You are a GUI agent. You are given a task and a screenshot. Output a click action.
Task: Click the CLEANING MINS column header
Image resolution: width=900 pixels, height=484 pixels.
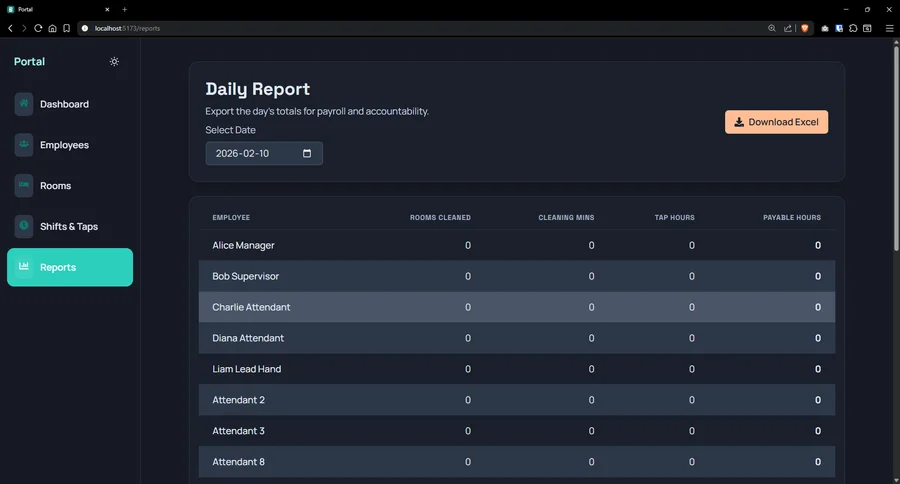[566, 218]
